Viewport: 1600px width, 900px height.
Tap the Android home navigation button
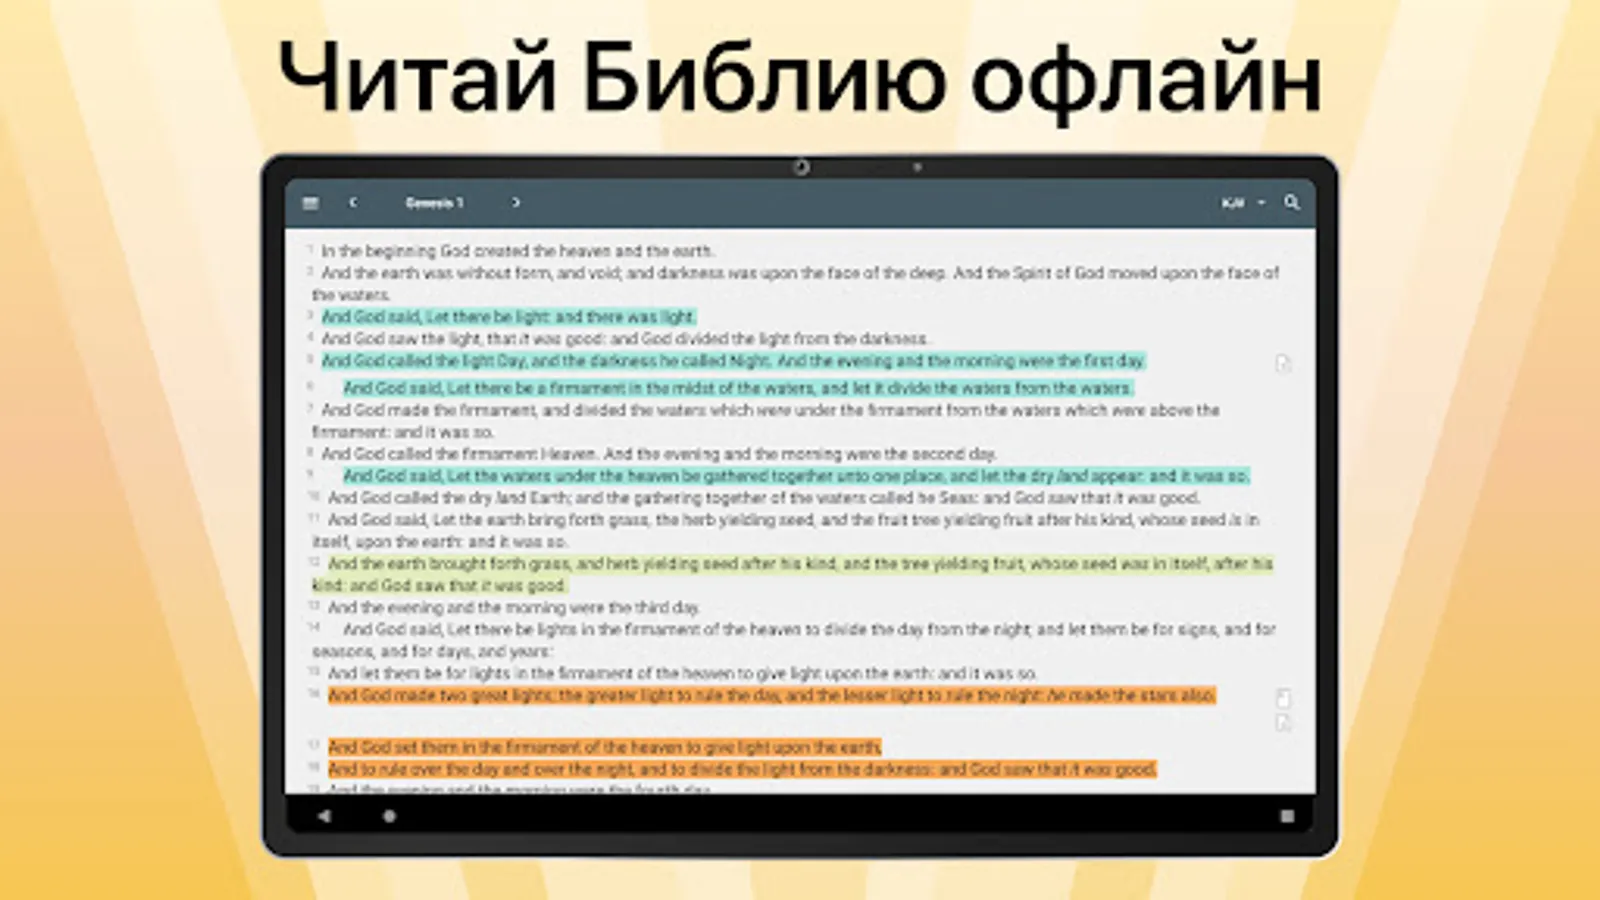click(389, 816)
